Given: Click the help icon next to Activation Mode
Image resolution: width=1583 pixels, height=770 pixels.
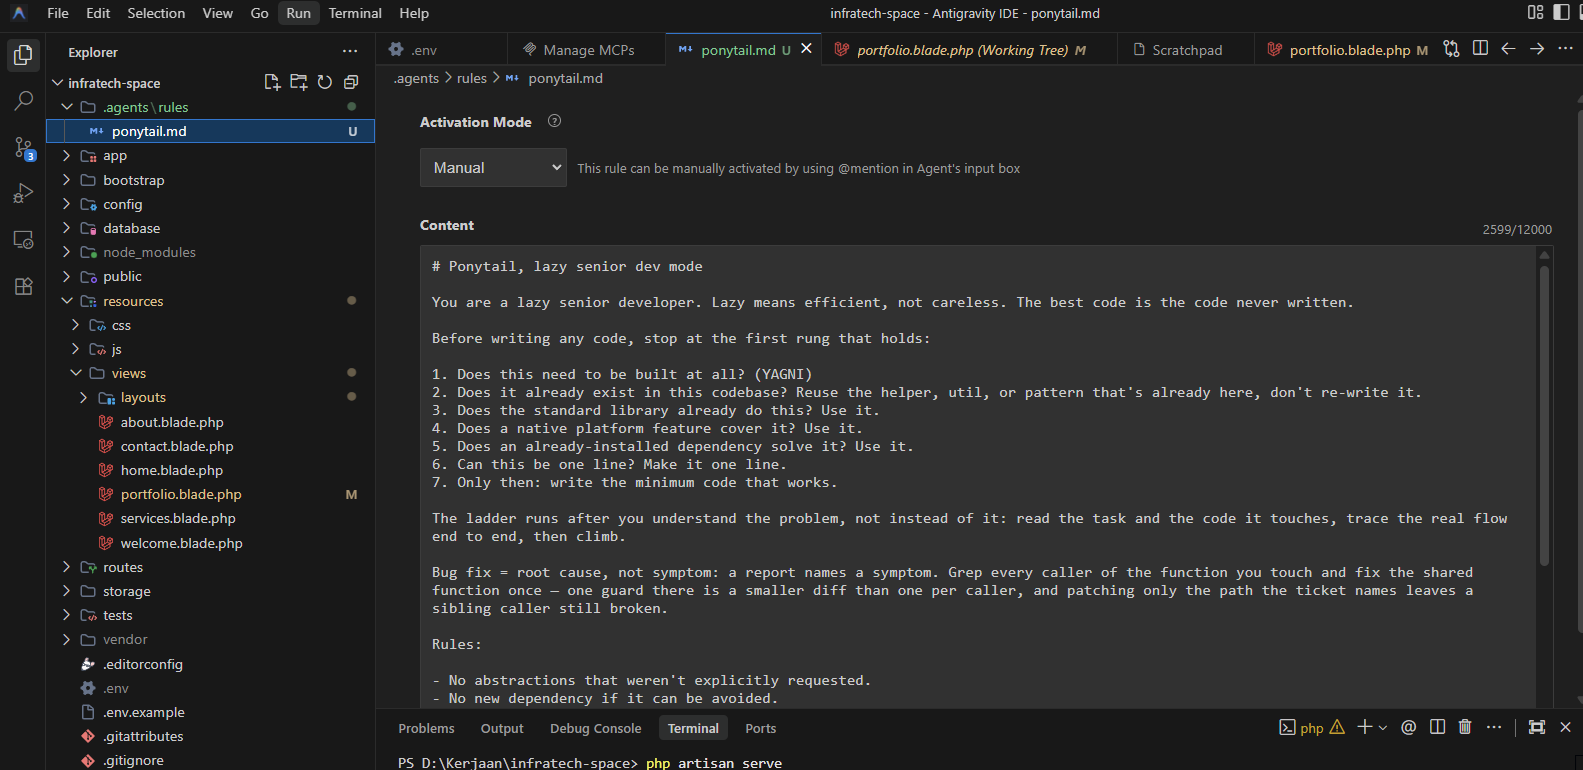Looking at the screenshot, I should (x=555, y=121).
